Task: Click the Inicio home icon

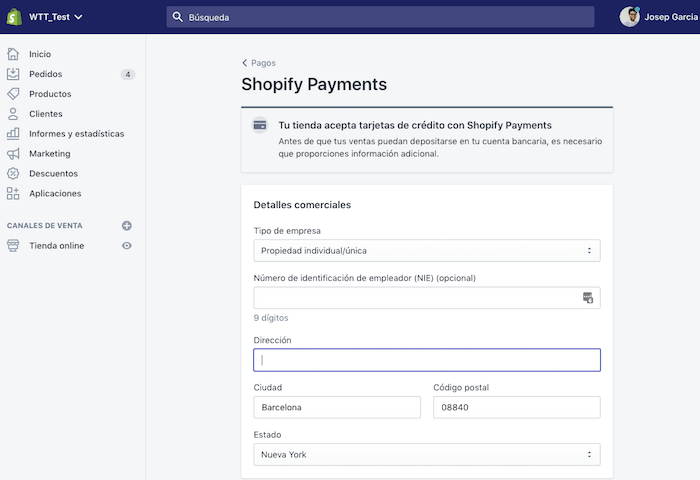Action: coord(13,54)
